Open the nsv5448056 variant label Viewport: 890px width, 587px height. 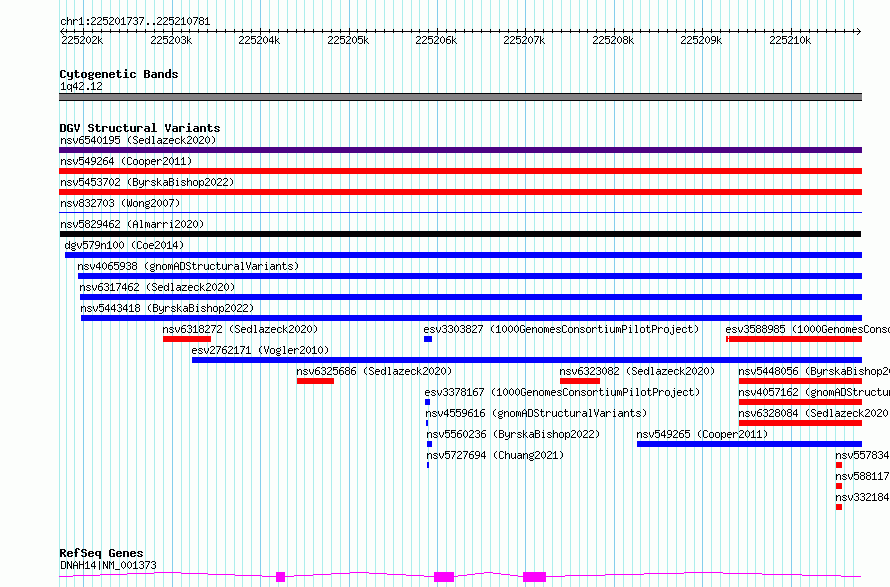click(814, 371)
